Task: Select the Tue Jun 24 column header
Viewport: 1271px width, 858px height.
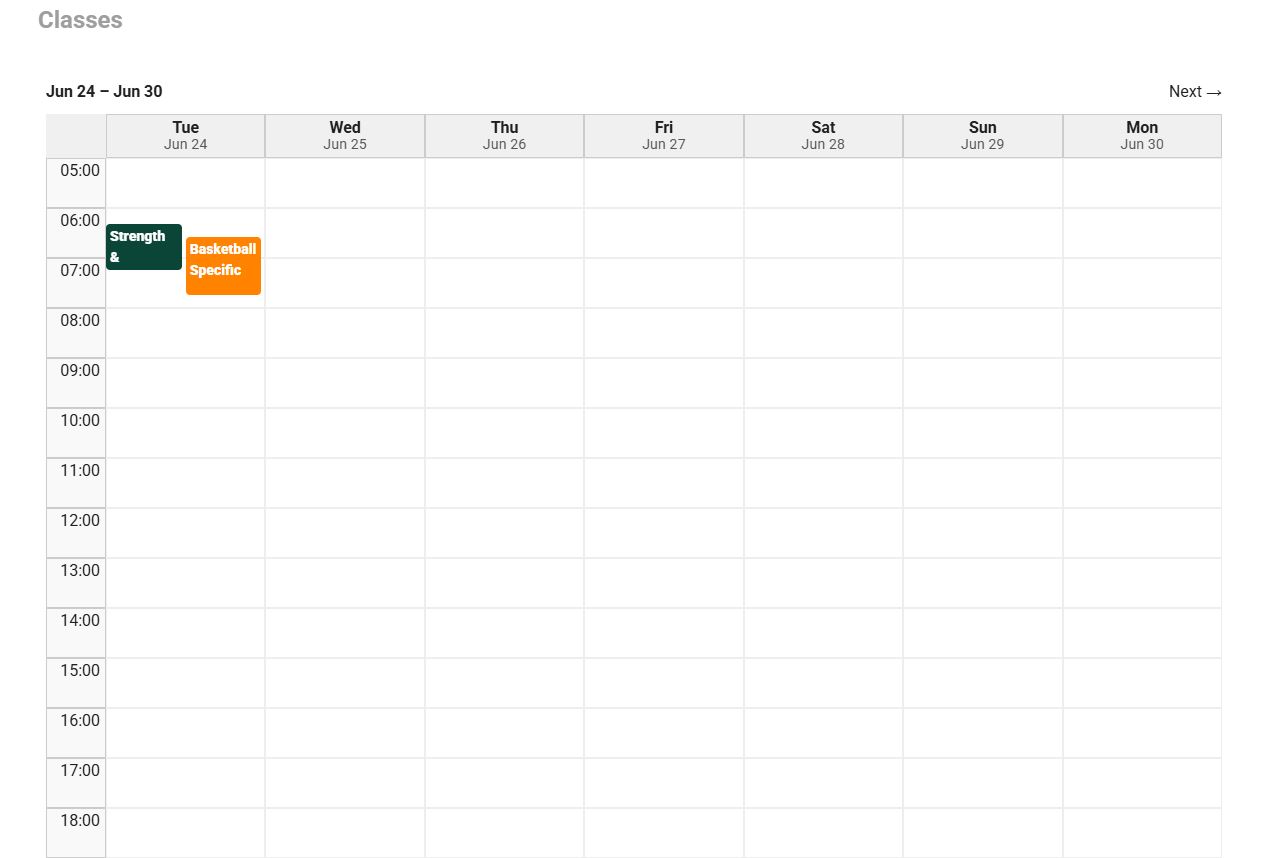Action: point(186,136)
